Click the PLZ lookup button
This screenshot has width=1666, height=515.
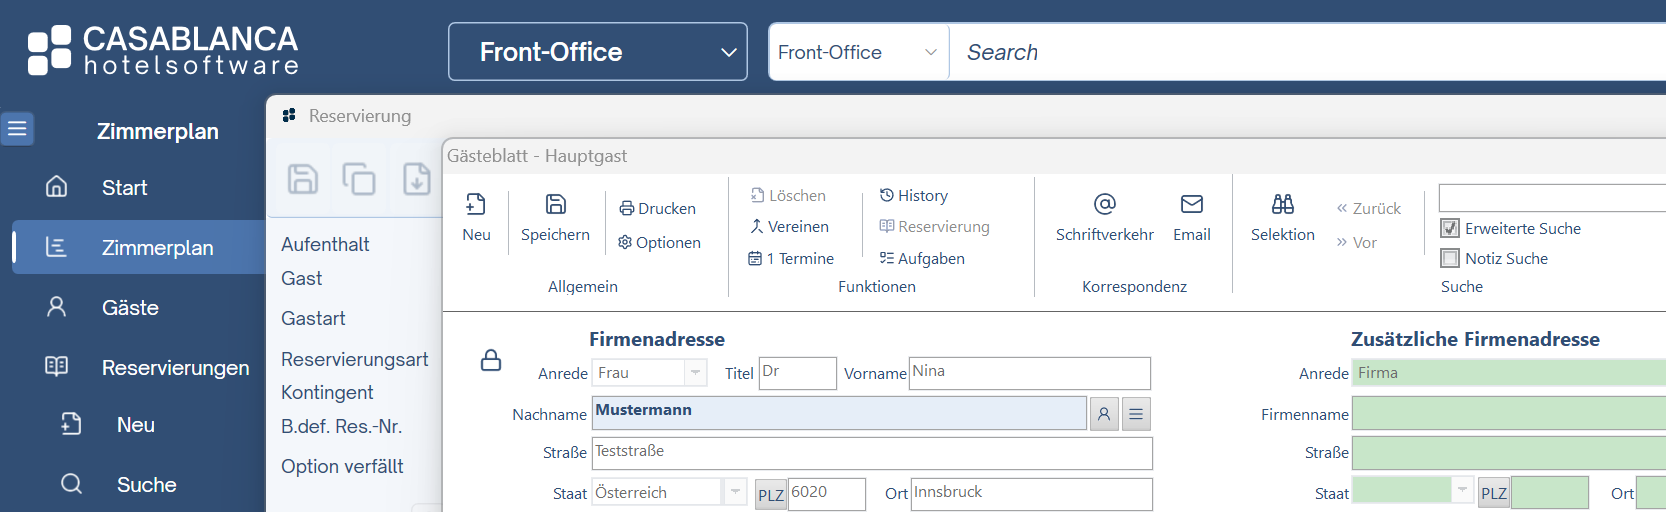click(x=771, y=495)
